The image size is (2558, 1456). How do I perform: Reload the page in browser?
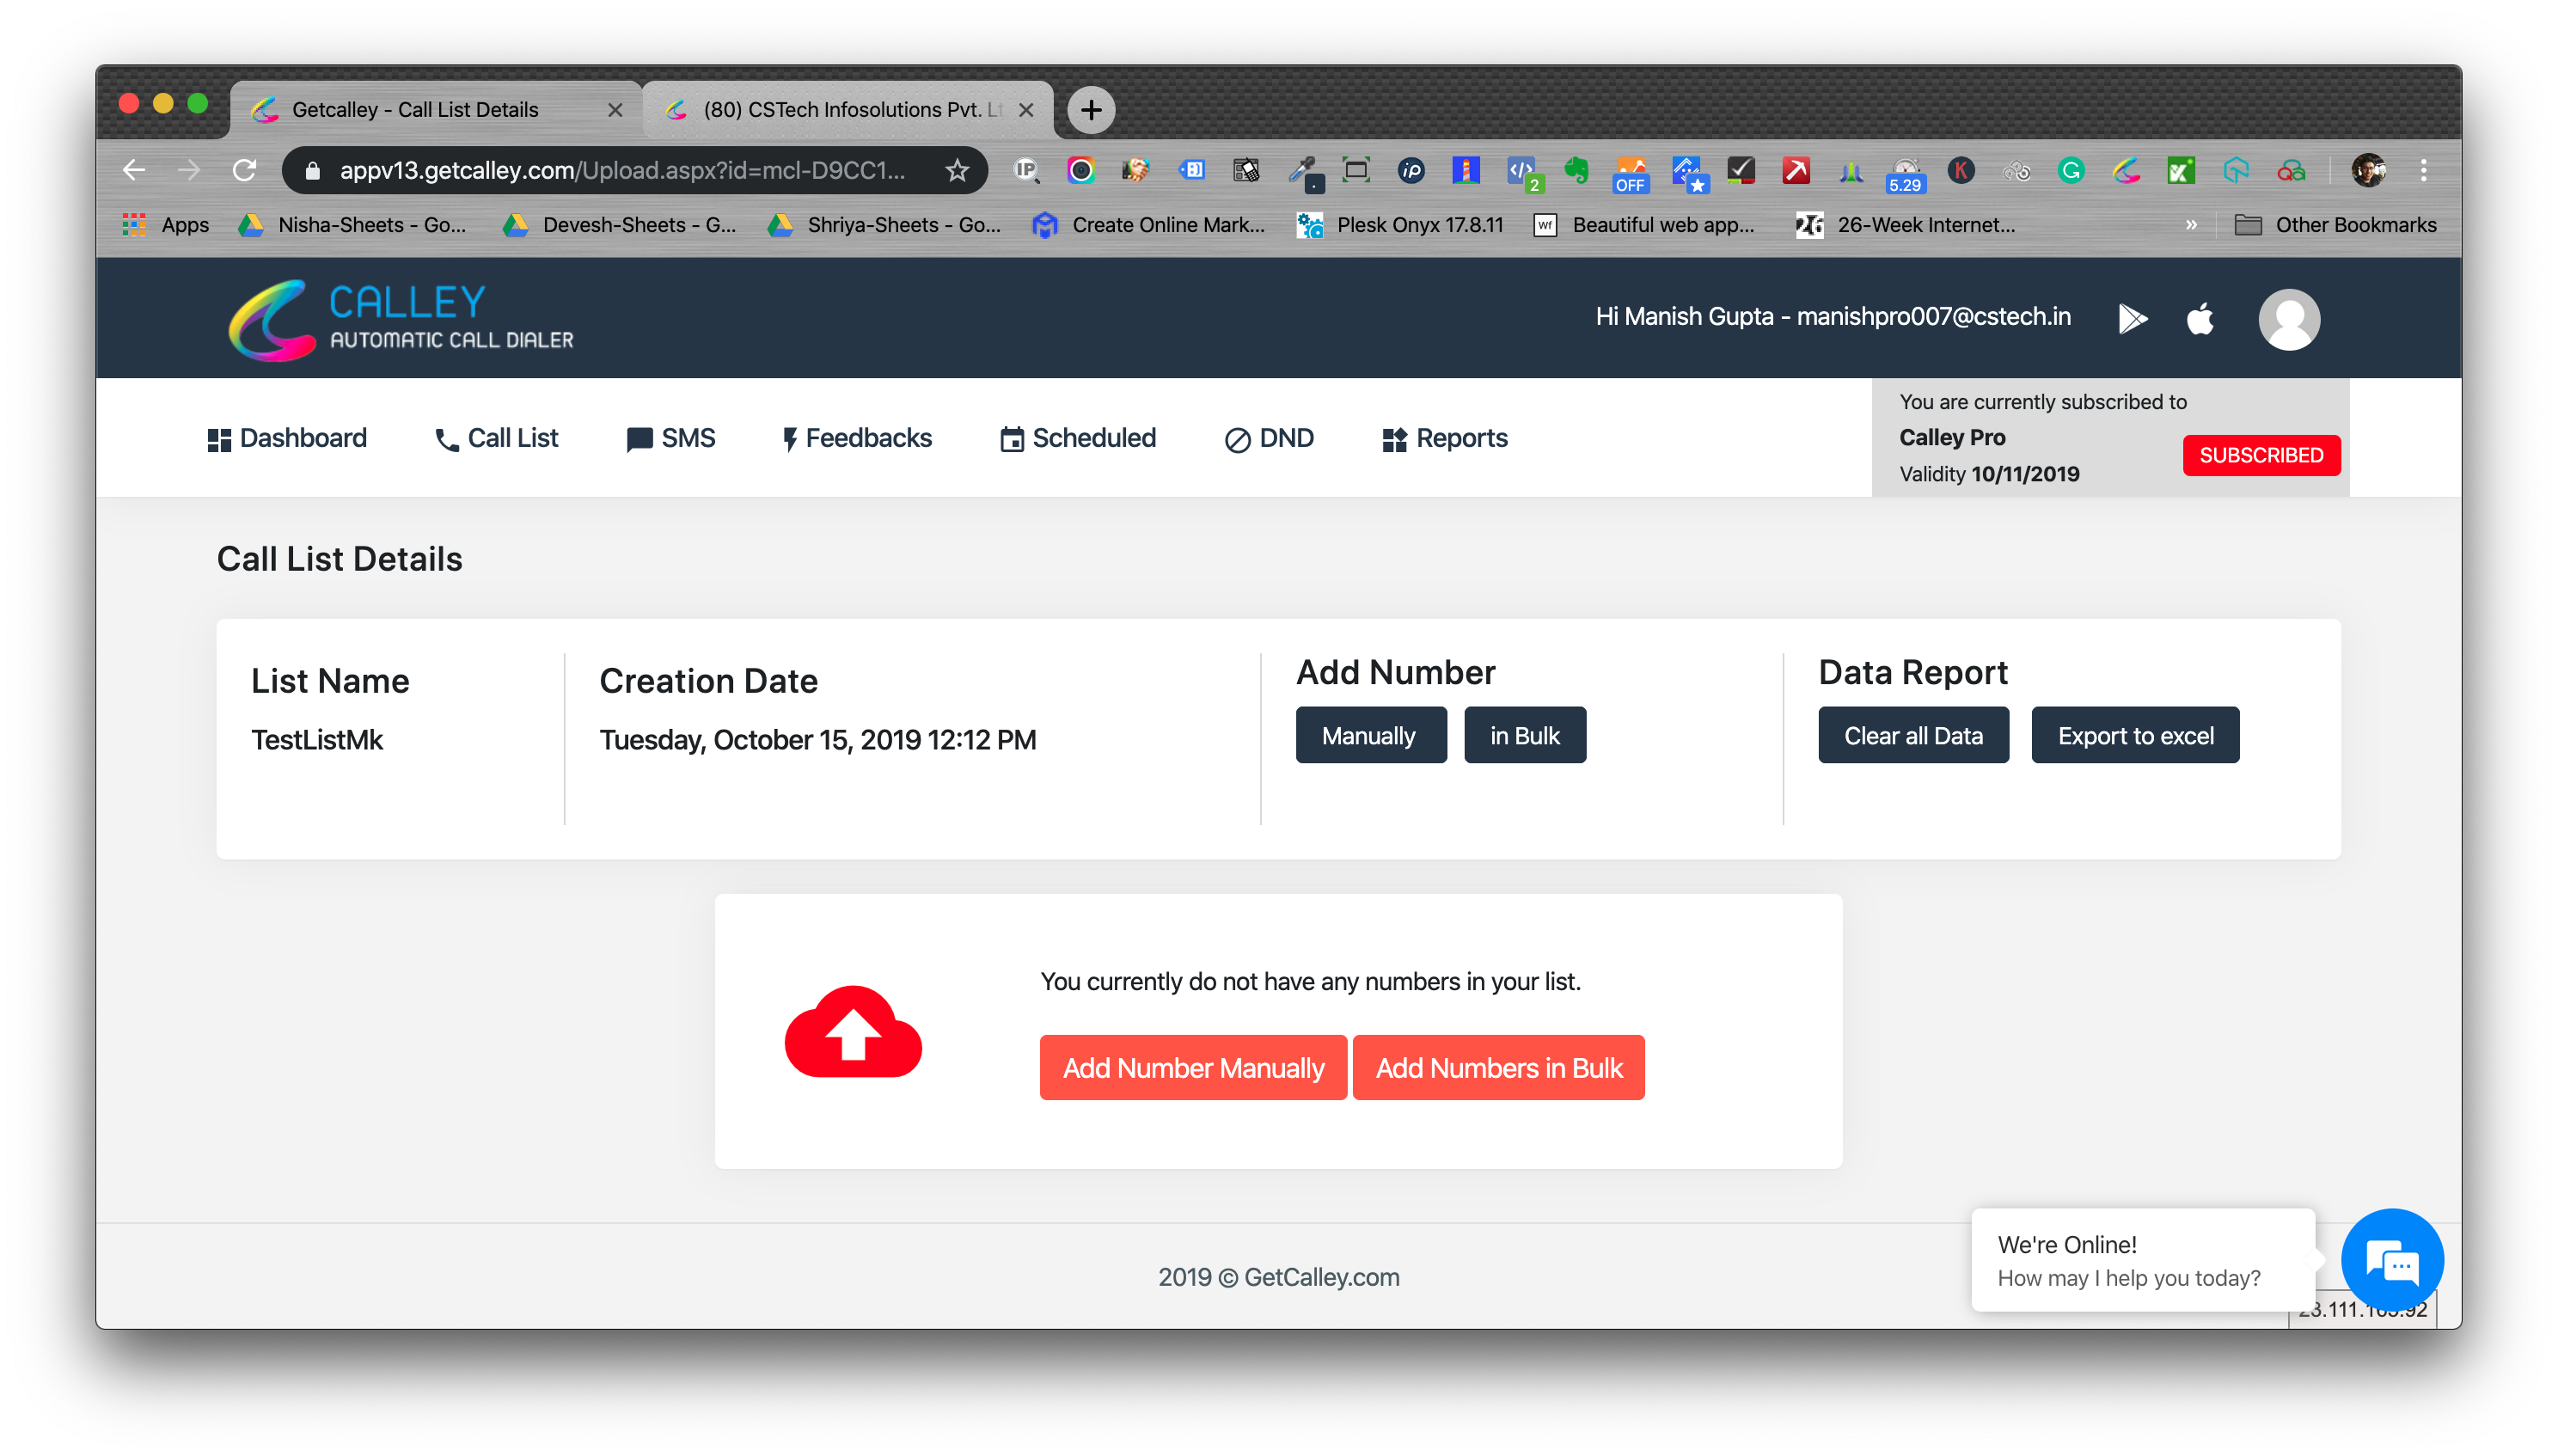click(x=244, y=171)
